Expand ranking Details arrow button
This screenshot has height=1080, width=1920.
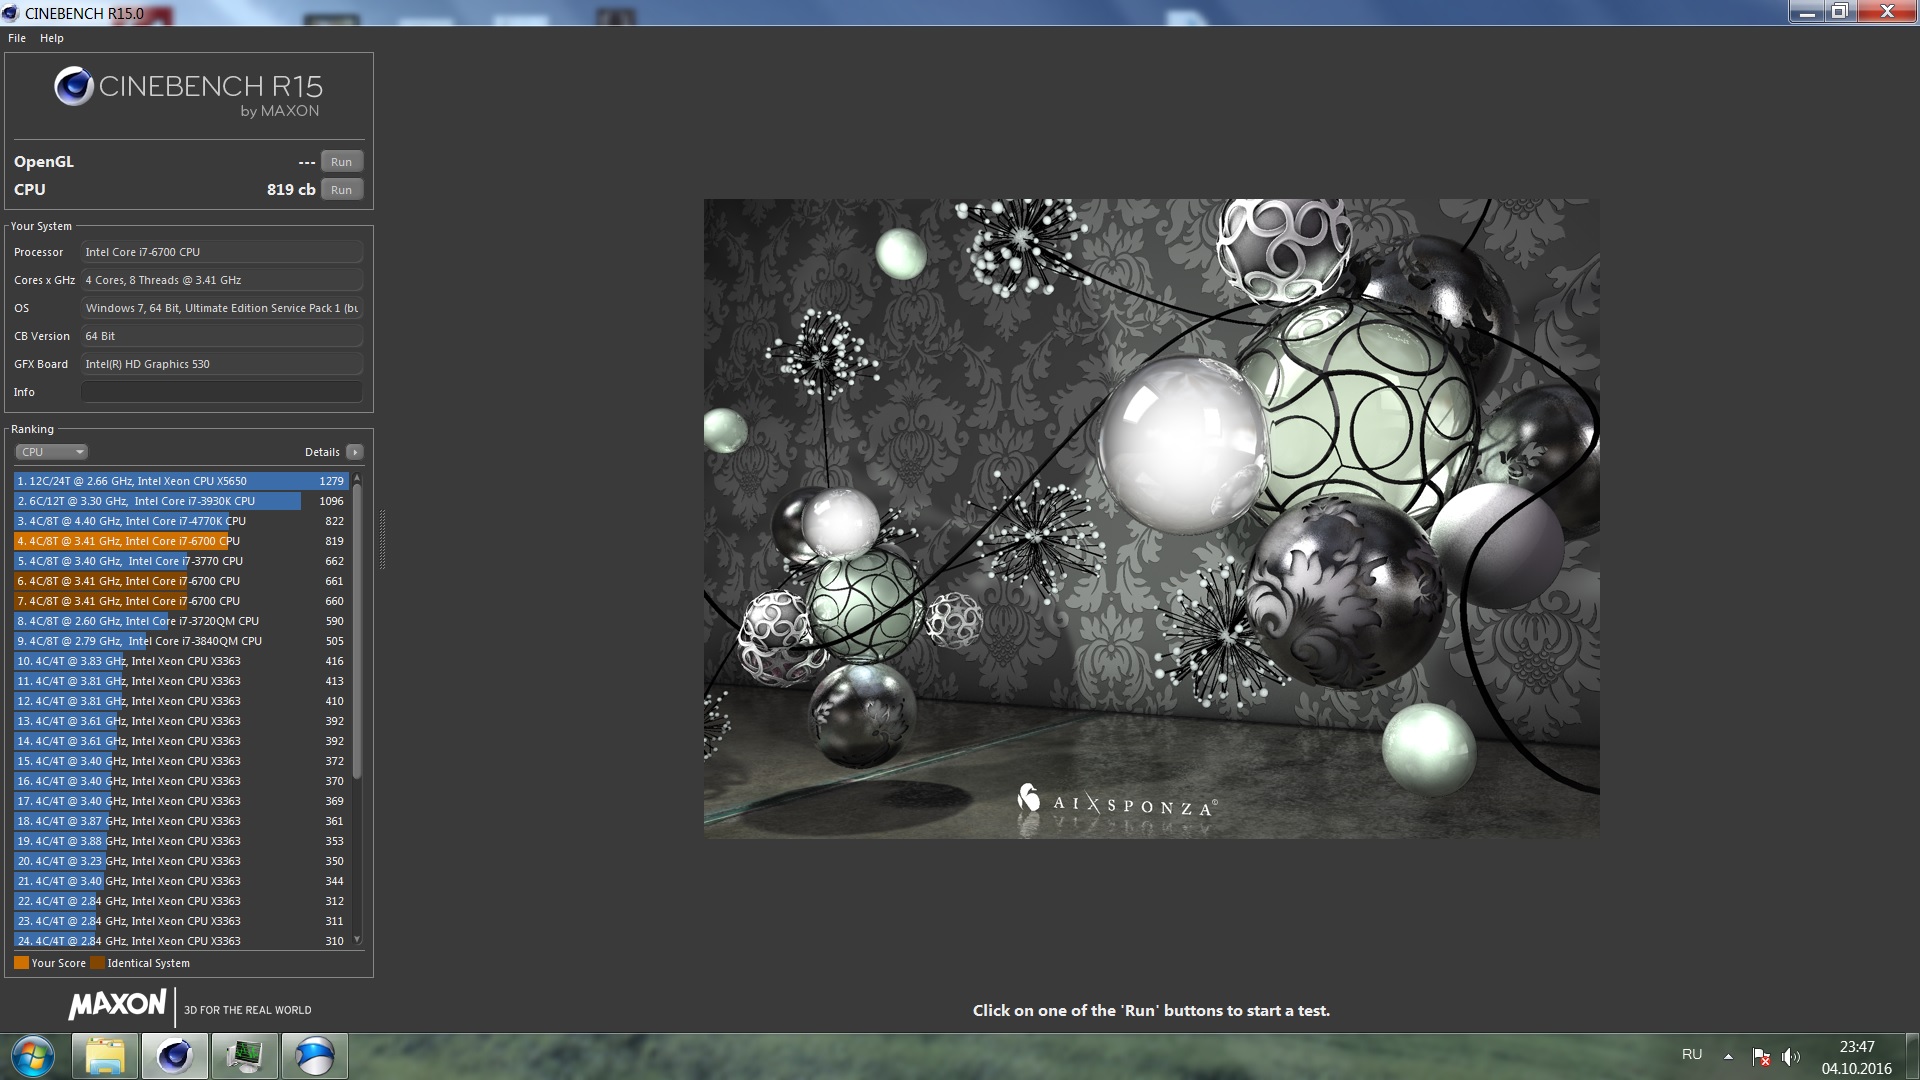355,452
